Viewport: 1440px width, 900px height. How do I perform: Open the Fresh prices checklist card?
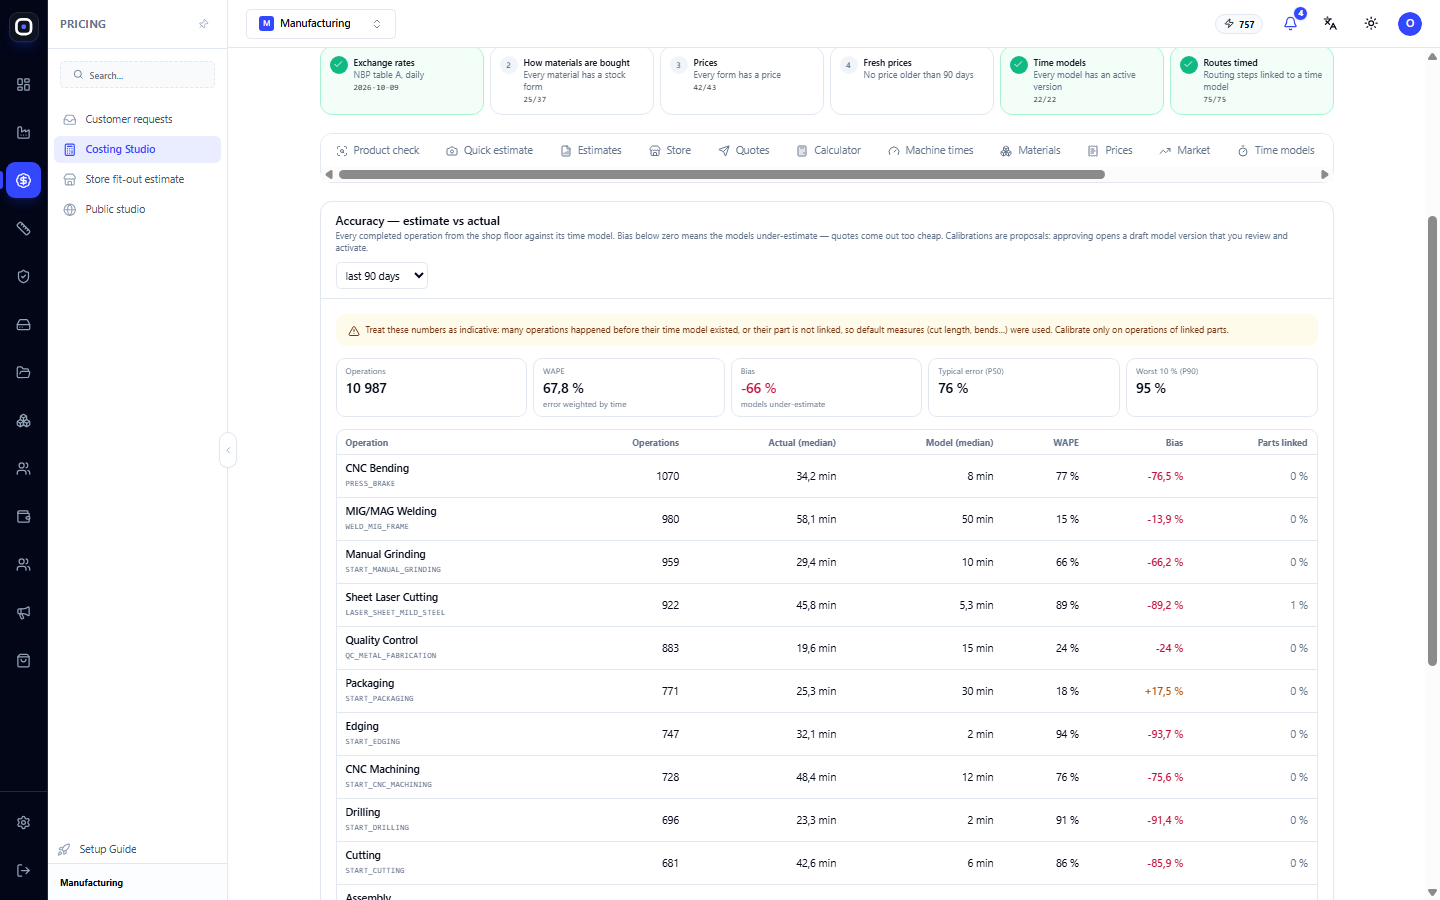[912, 80]
